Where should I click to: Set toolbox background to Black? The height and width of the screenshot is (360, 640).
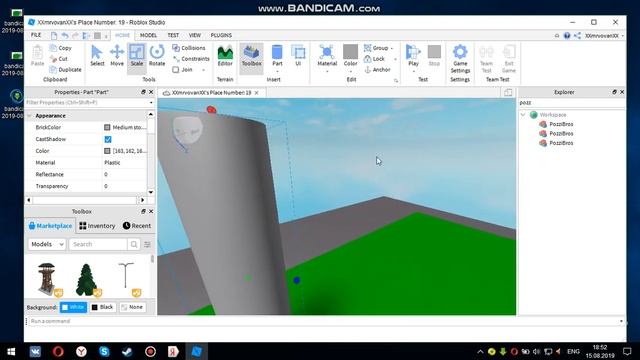[x=103, y=307]
